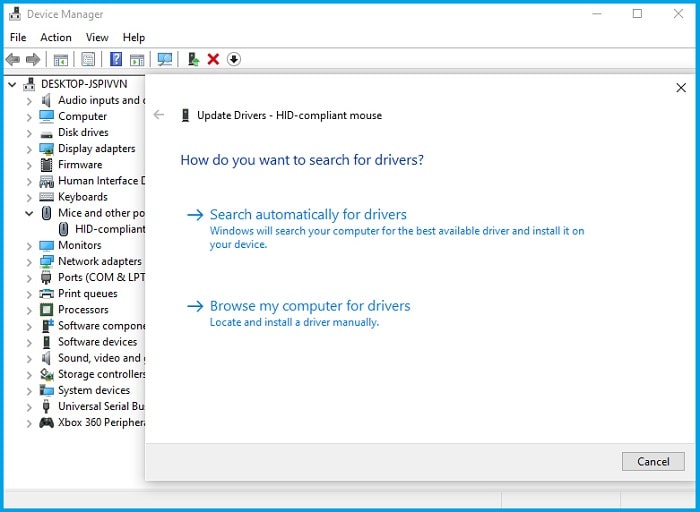700x512 pixels.
Task: Collapse the Mice and other pointing devices category
Action: tap(29, 213)
